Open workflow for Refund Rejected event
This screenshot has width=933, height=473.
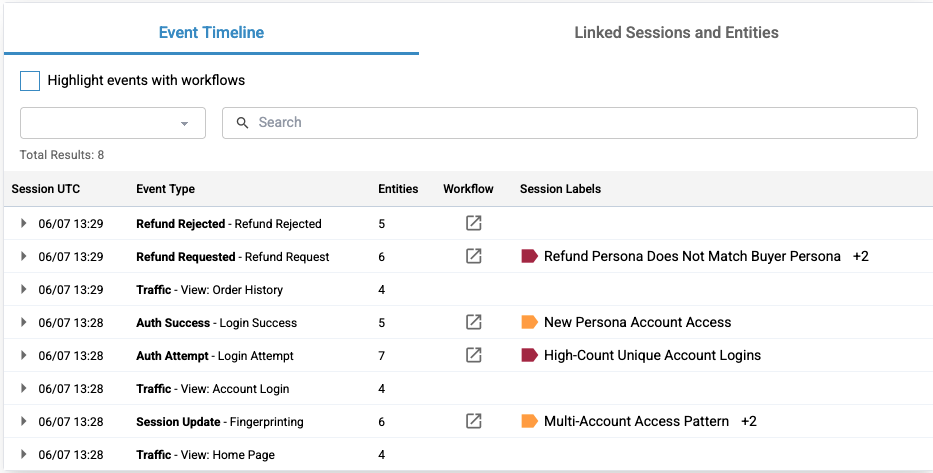pos(474,223)
